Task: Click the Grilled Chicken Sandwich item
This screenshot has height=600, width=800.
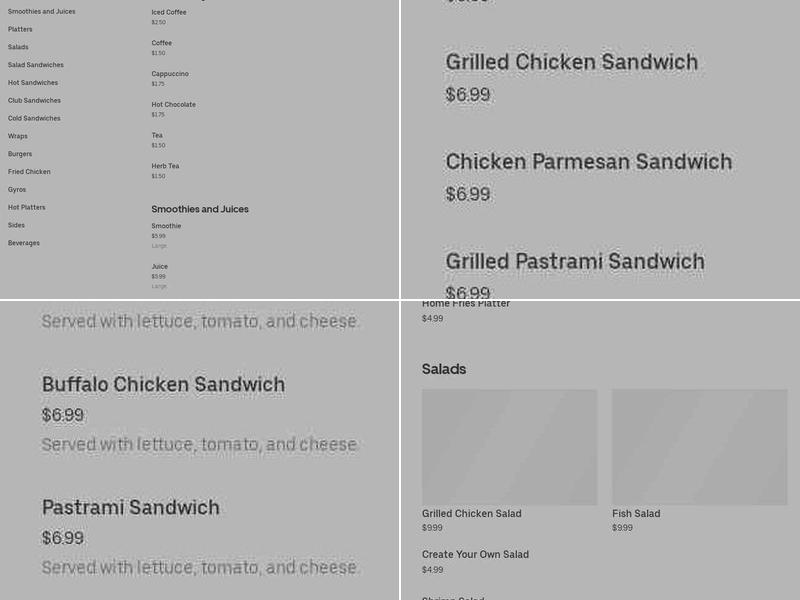Action: click(x=572, y=61)
